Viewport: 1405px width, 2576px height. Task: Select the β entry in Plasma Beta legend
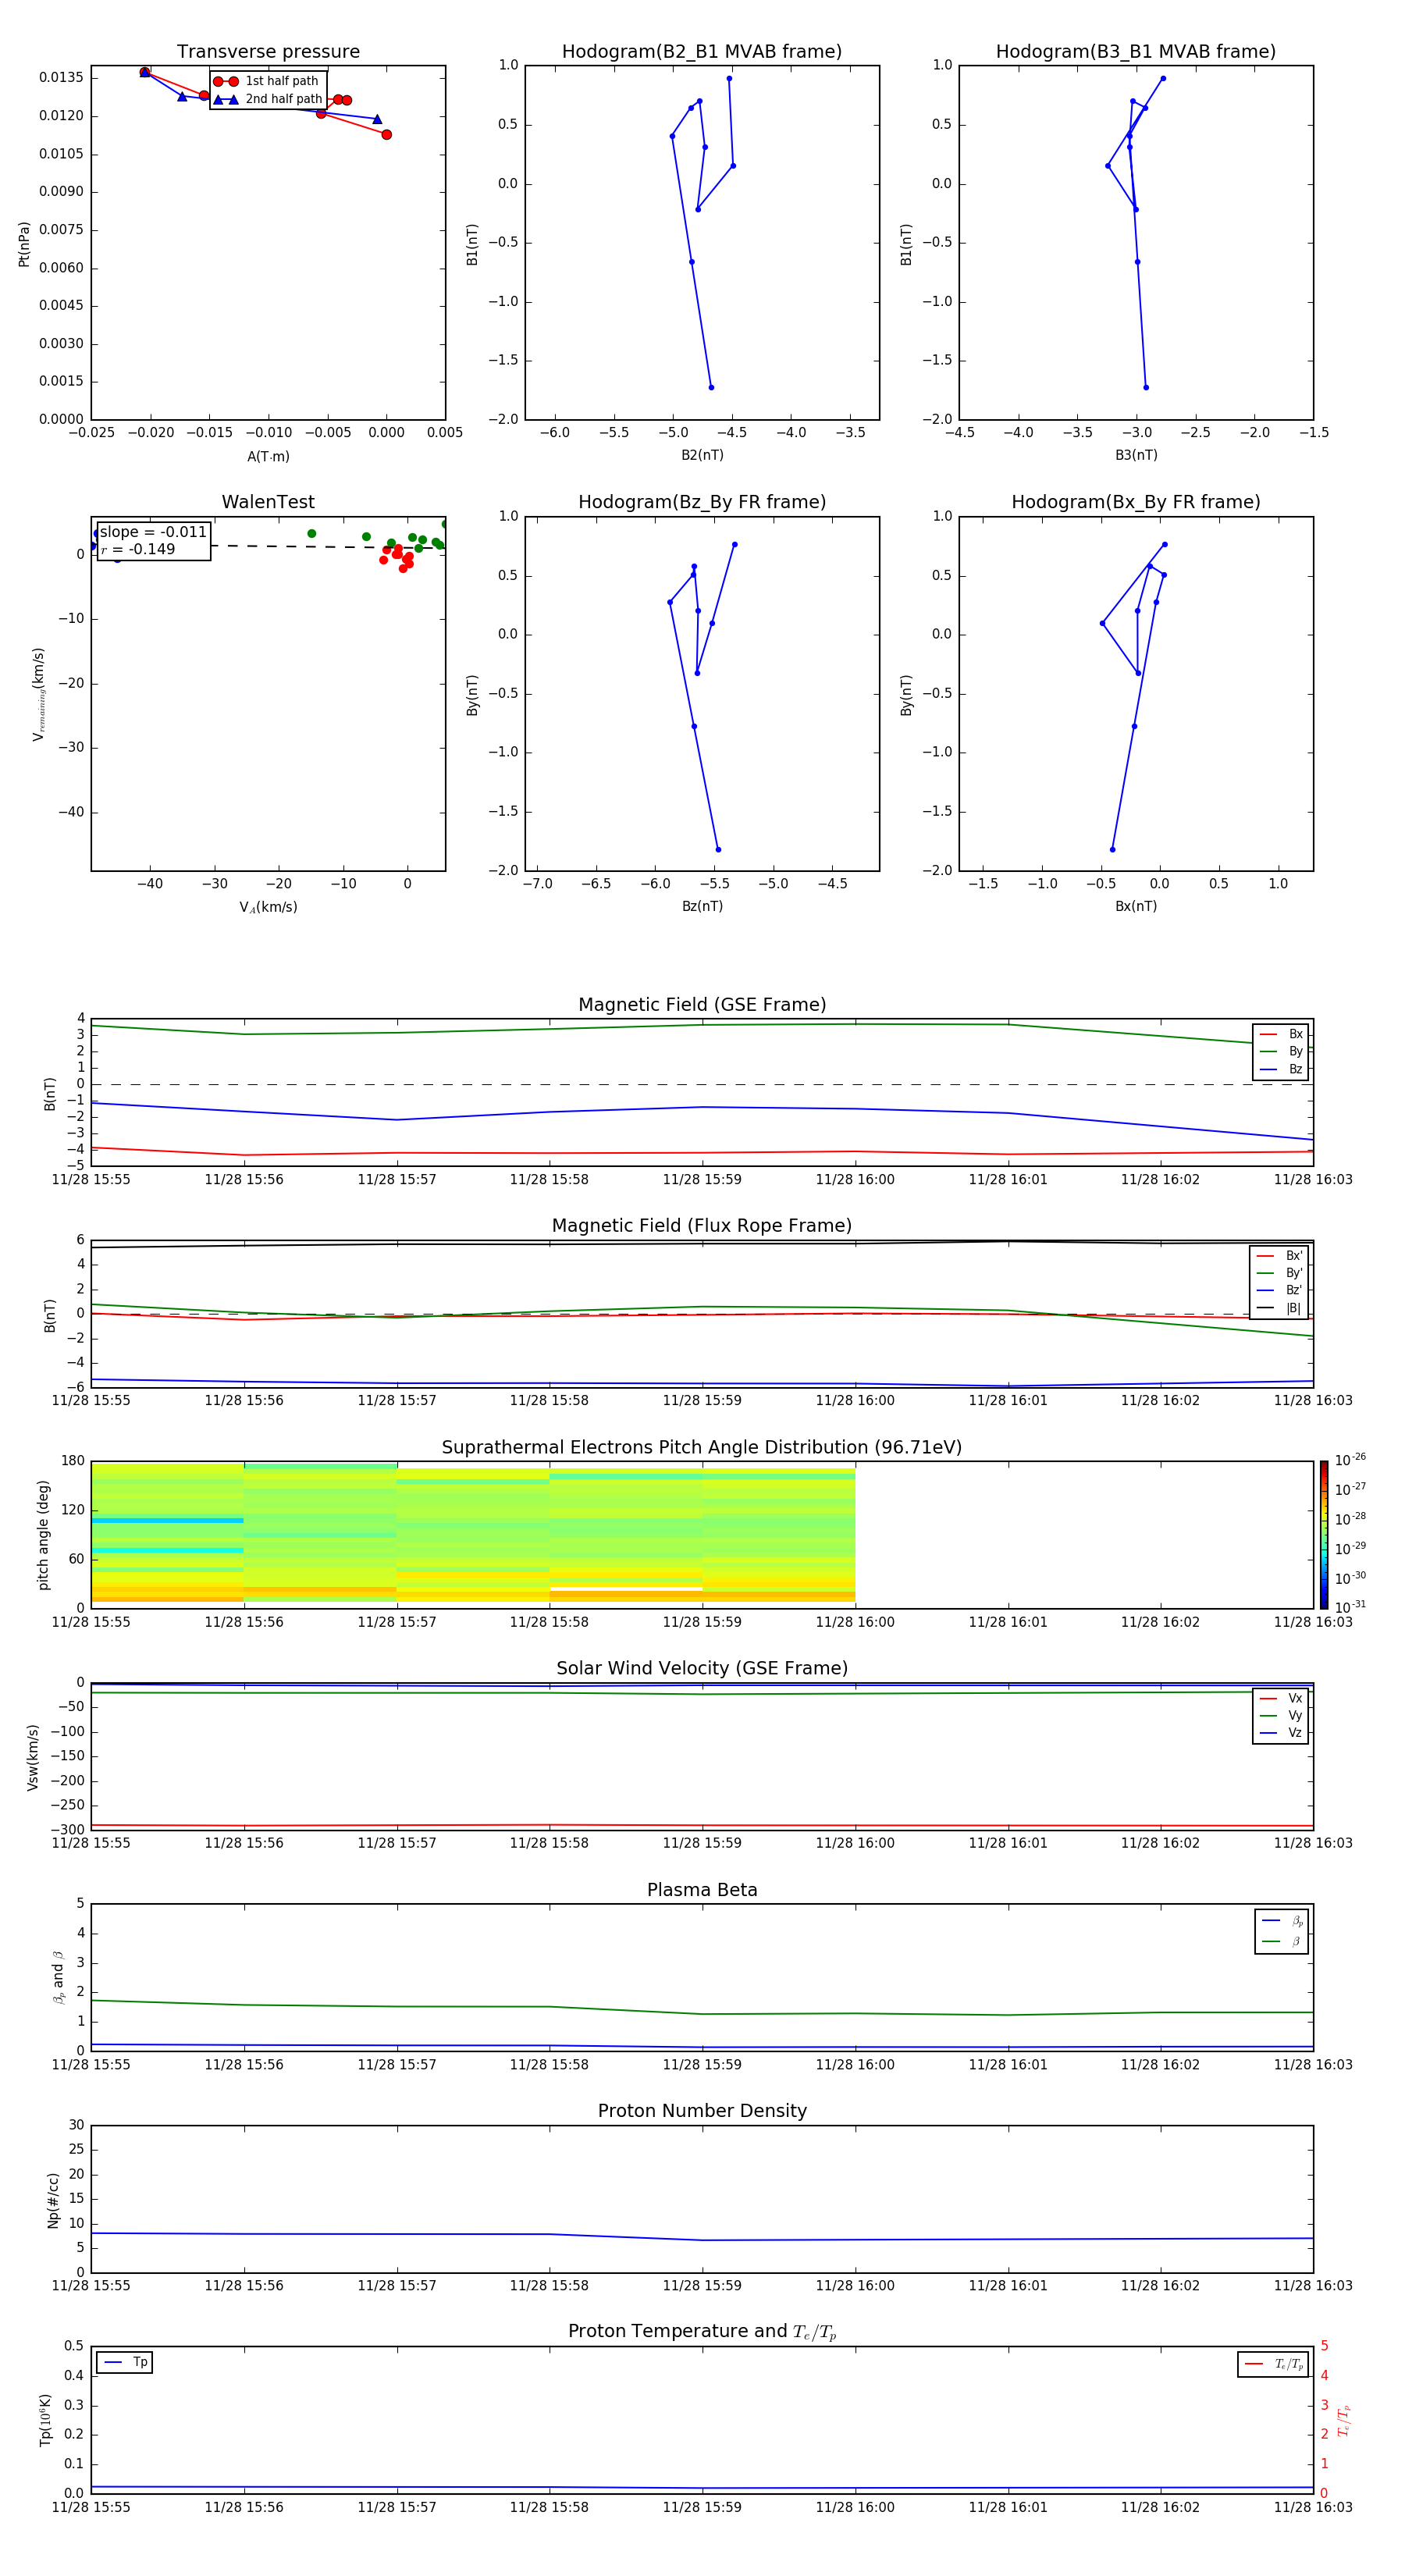click(x=1282, y=1941)
